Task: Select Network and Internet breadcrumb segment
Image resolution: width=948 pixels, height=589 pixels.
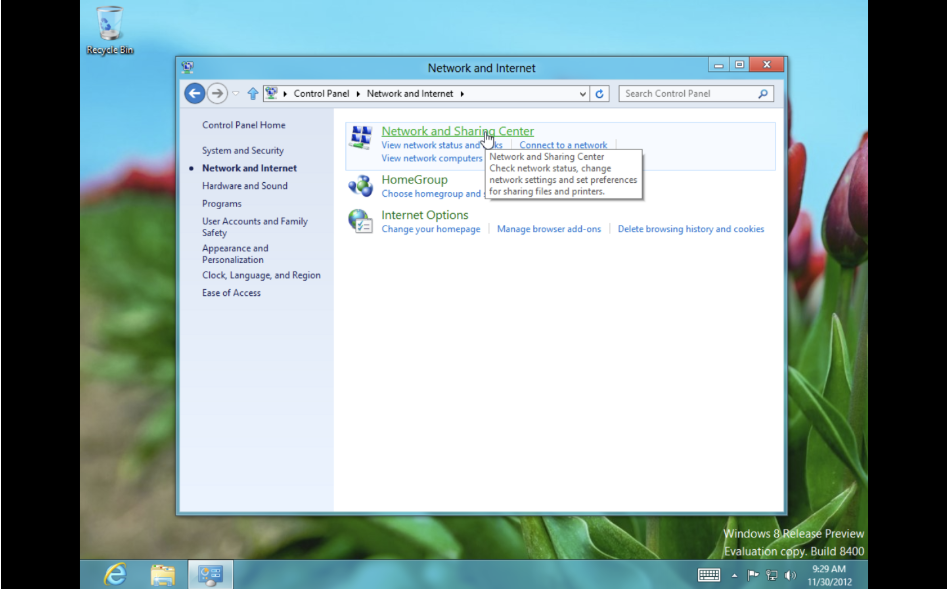Action: pos(410,94)
